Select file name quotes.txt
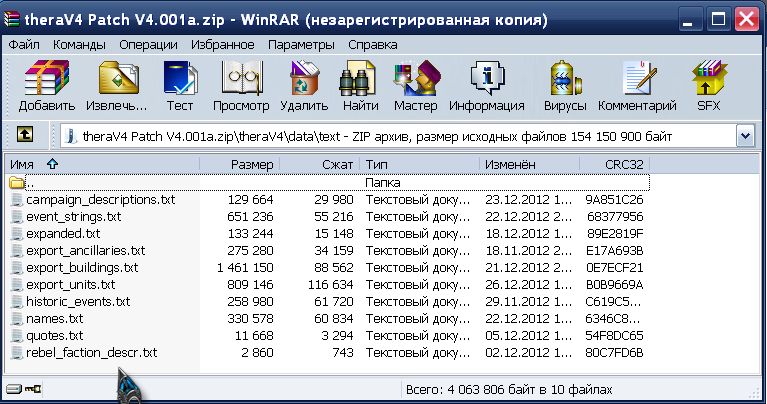 tap(54, 336)
